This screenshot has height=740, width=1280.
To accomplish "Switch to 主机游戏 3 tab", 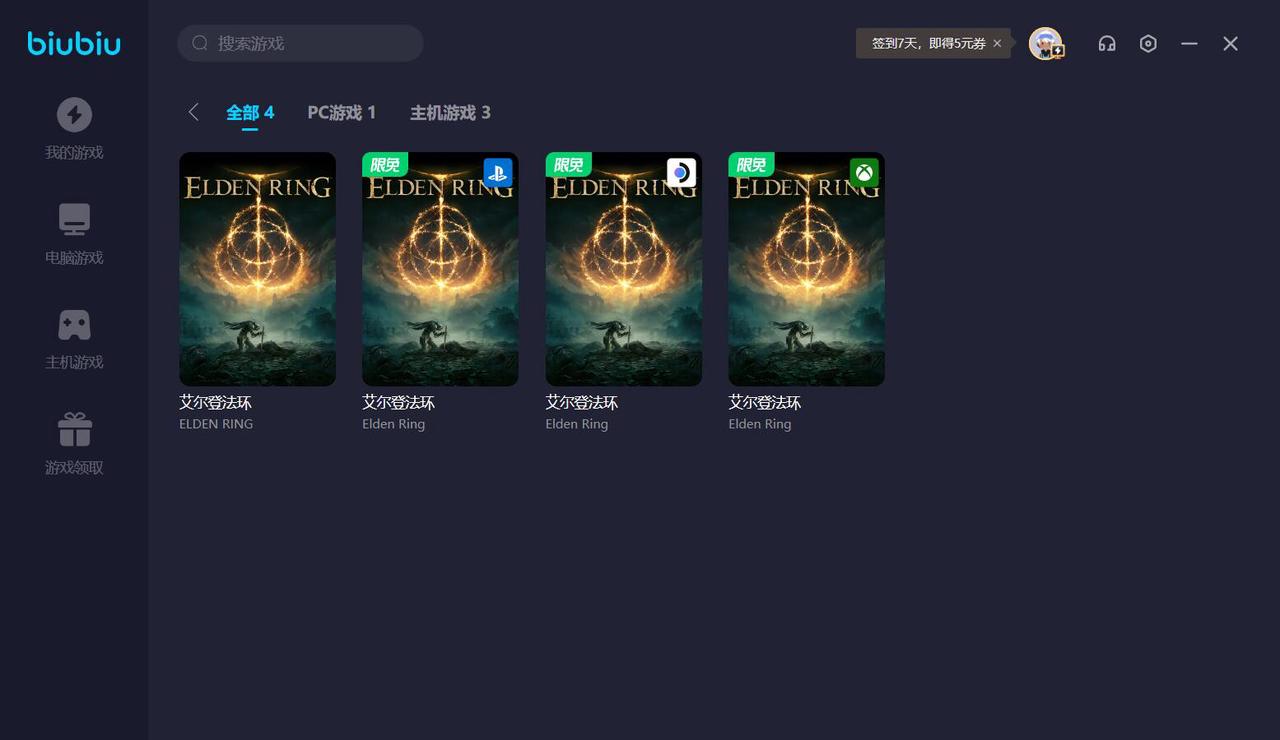I will (450, 112).
